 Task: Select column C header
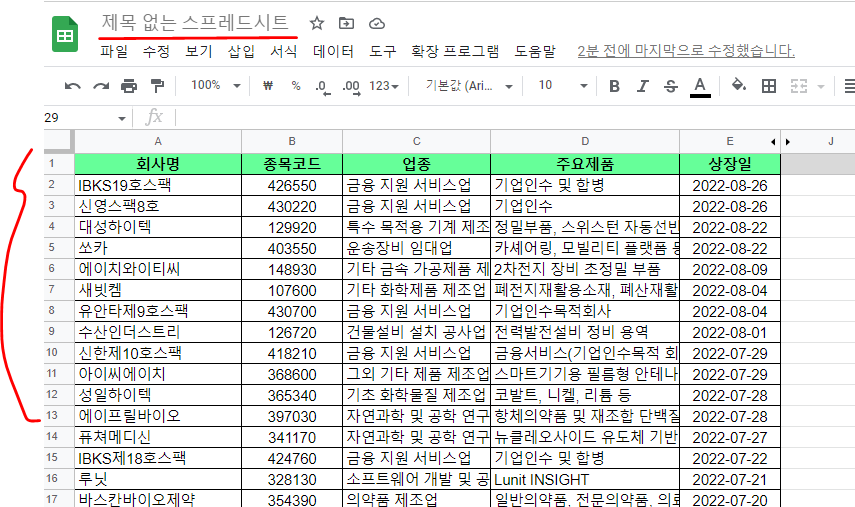point(417,141)
